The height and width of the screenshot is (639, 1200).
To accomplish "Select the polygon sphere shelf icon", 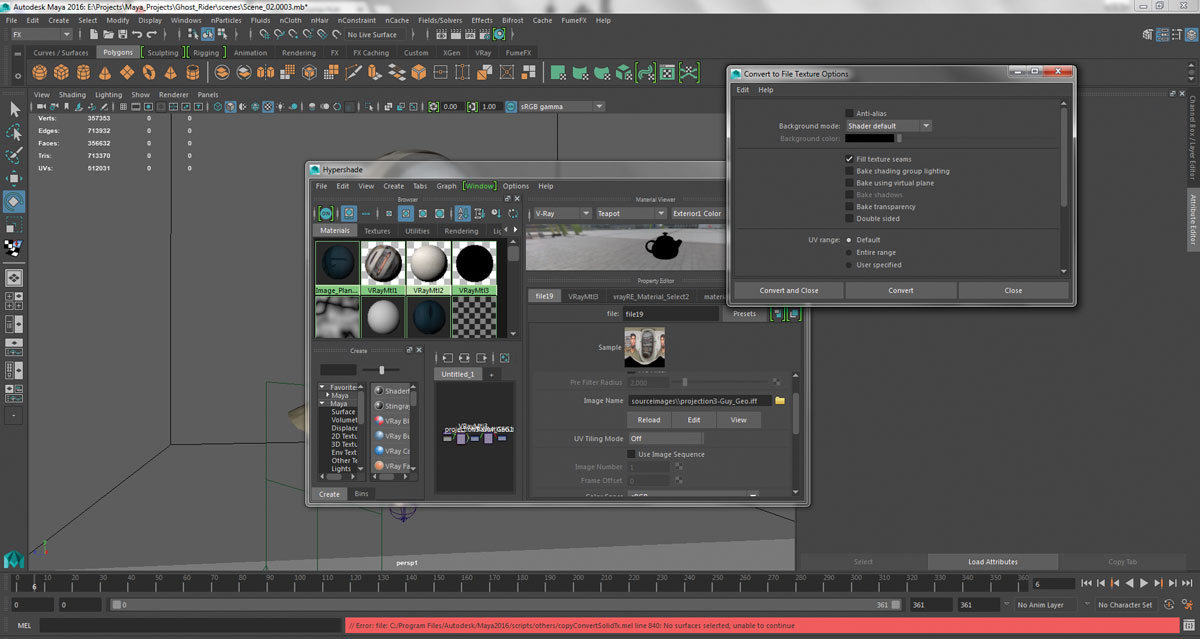I will [39, 72].
